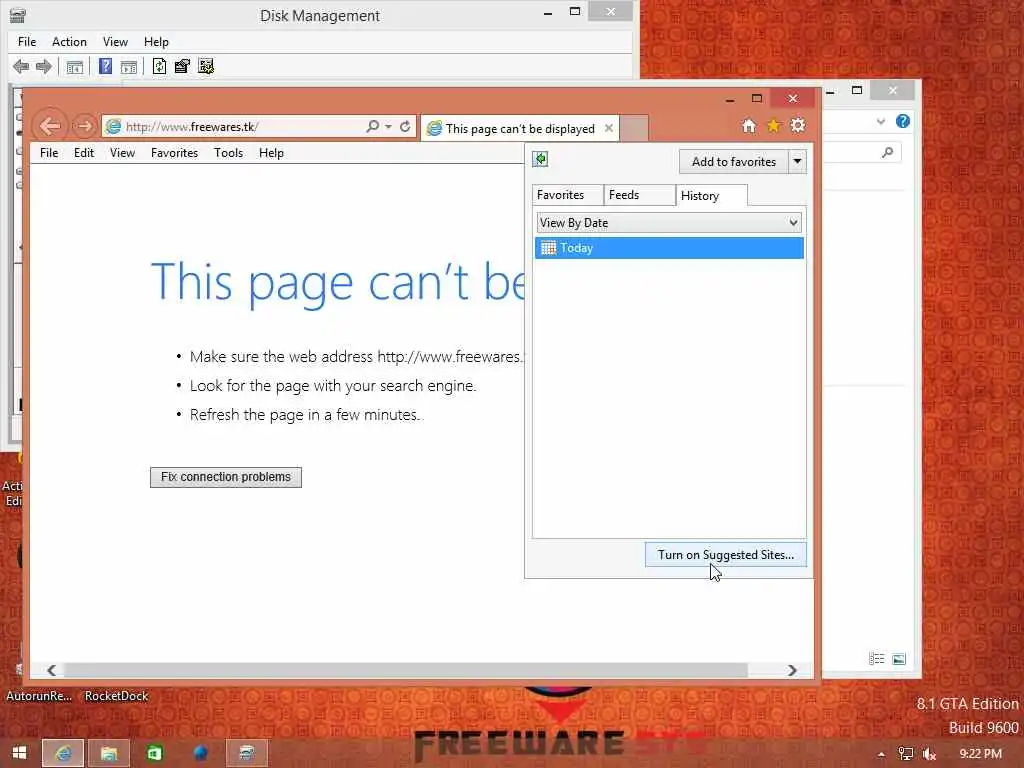Switch to Favorites tab in panel
Screen dimensions: 1024x768
click(x=568, y=195)
